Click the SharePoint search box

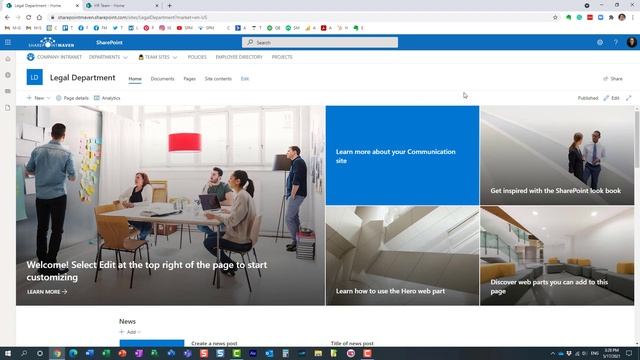320,42
